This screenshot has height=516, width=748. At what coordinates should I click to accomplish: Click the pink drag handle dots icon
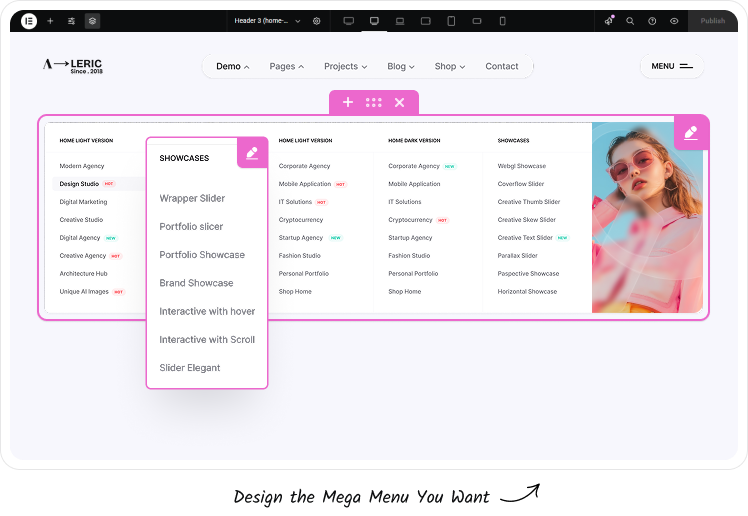click(x=374, y=102)
